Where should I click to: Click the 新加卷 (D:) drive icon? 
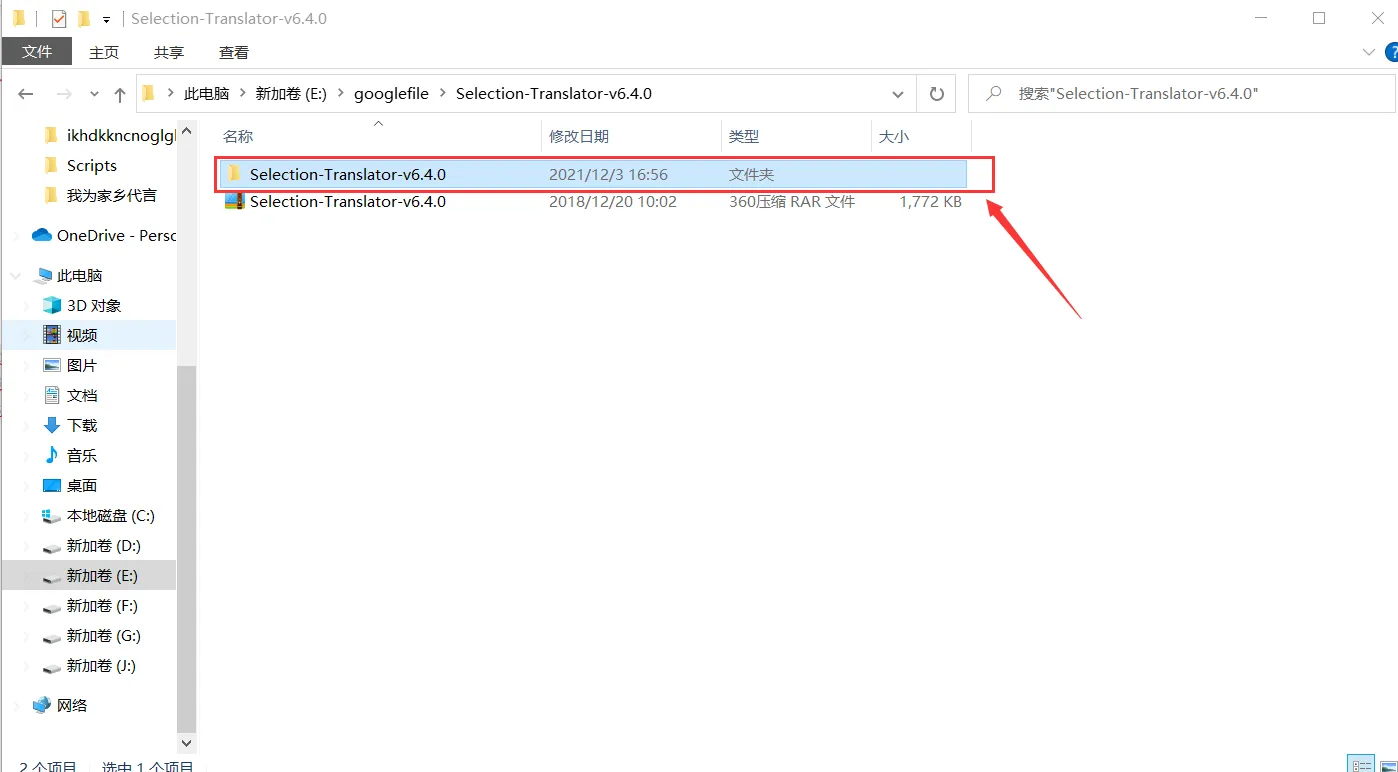click(x=52, y=547)
